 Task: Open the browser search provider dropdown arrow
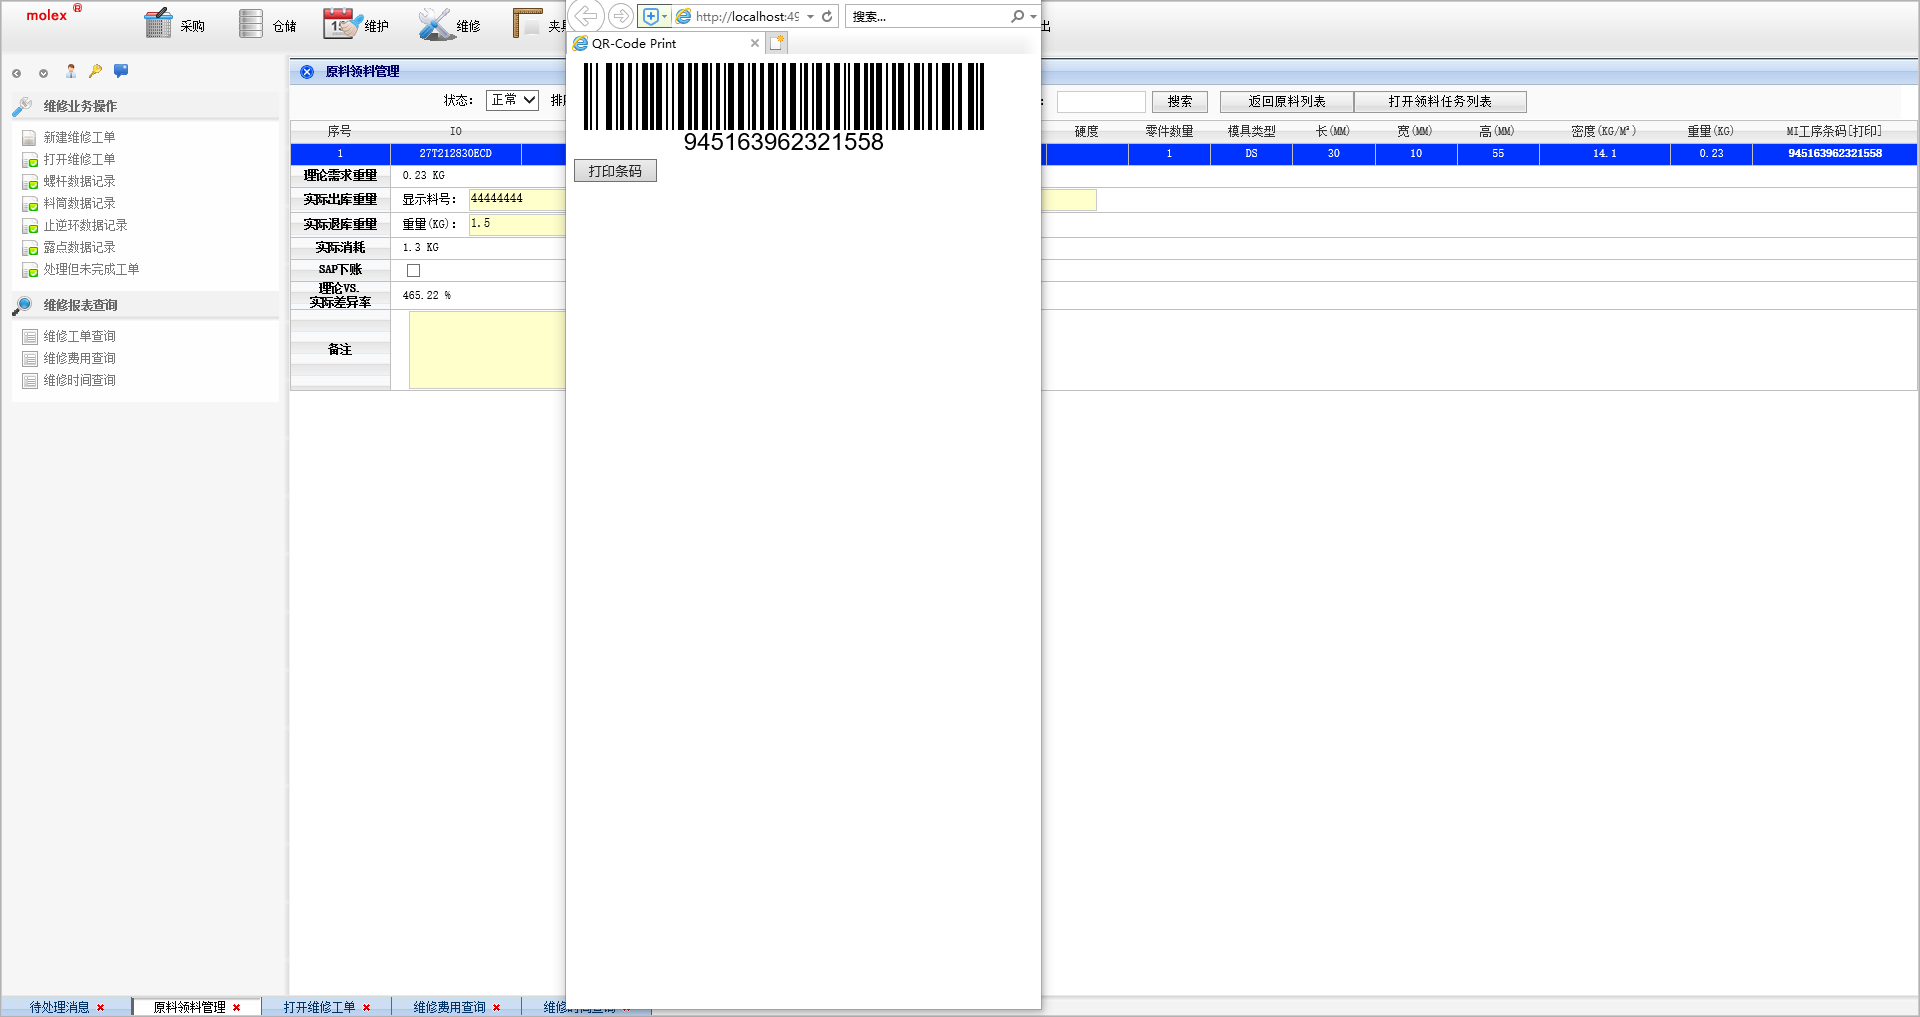(1033, 16)
